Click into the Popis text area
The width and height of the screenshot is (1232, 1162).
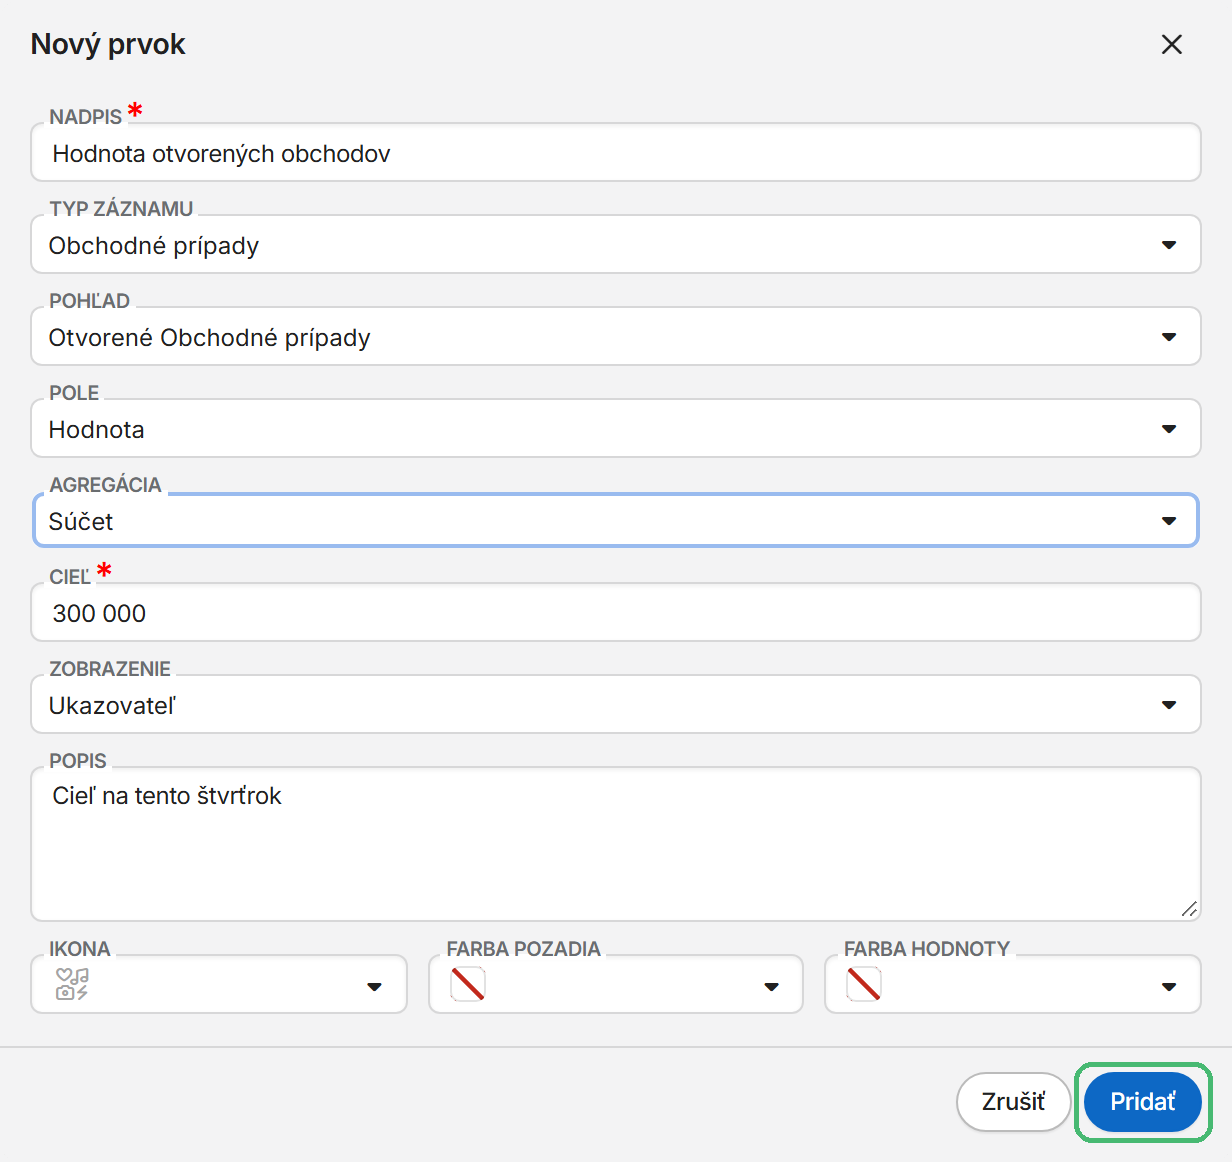[616, 844]
